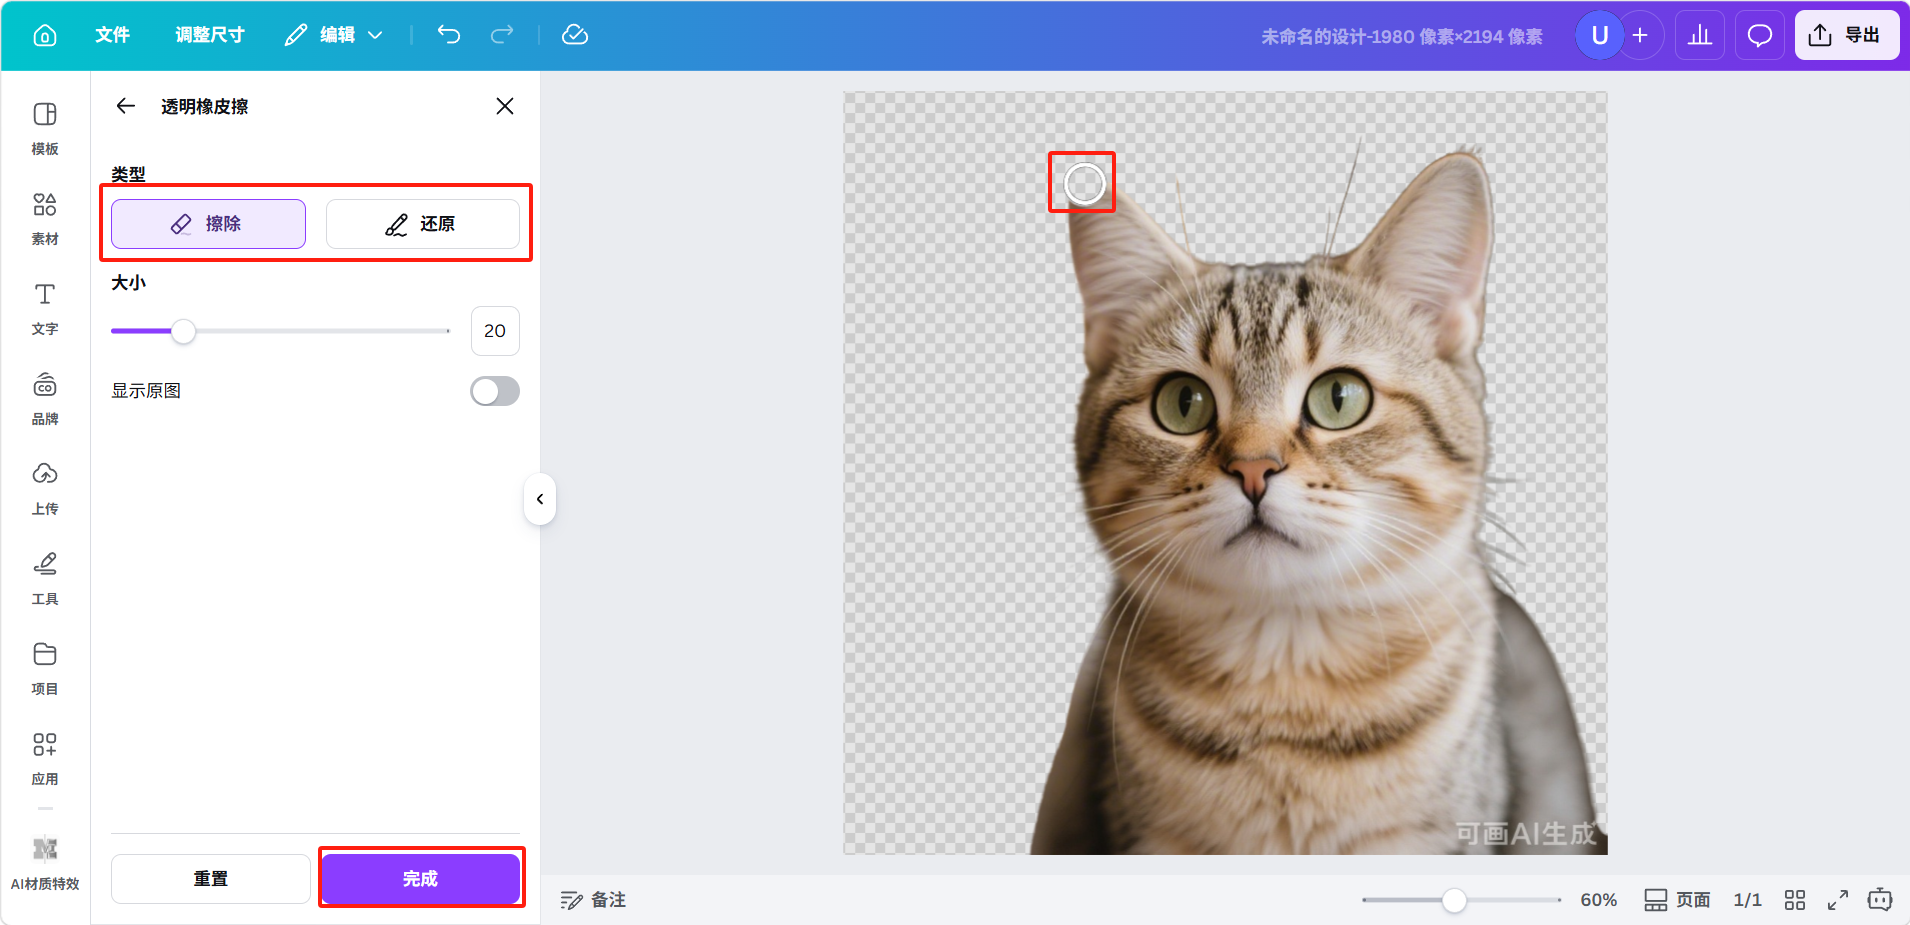Open the 文件 menu
Image resolution: width=1910 pixels, height=925 pixels.
pyautogui.click(x=112, y=35)
